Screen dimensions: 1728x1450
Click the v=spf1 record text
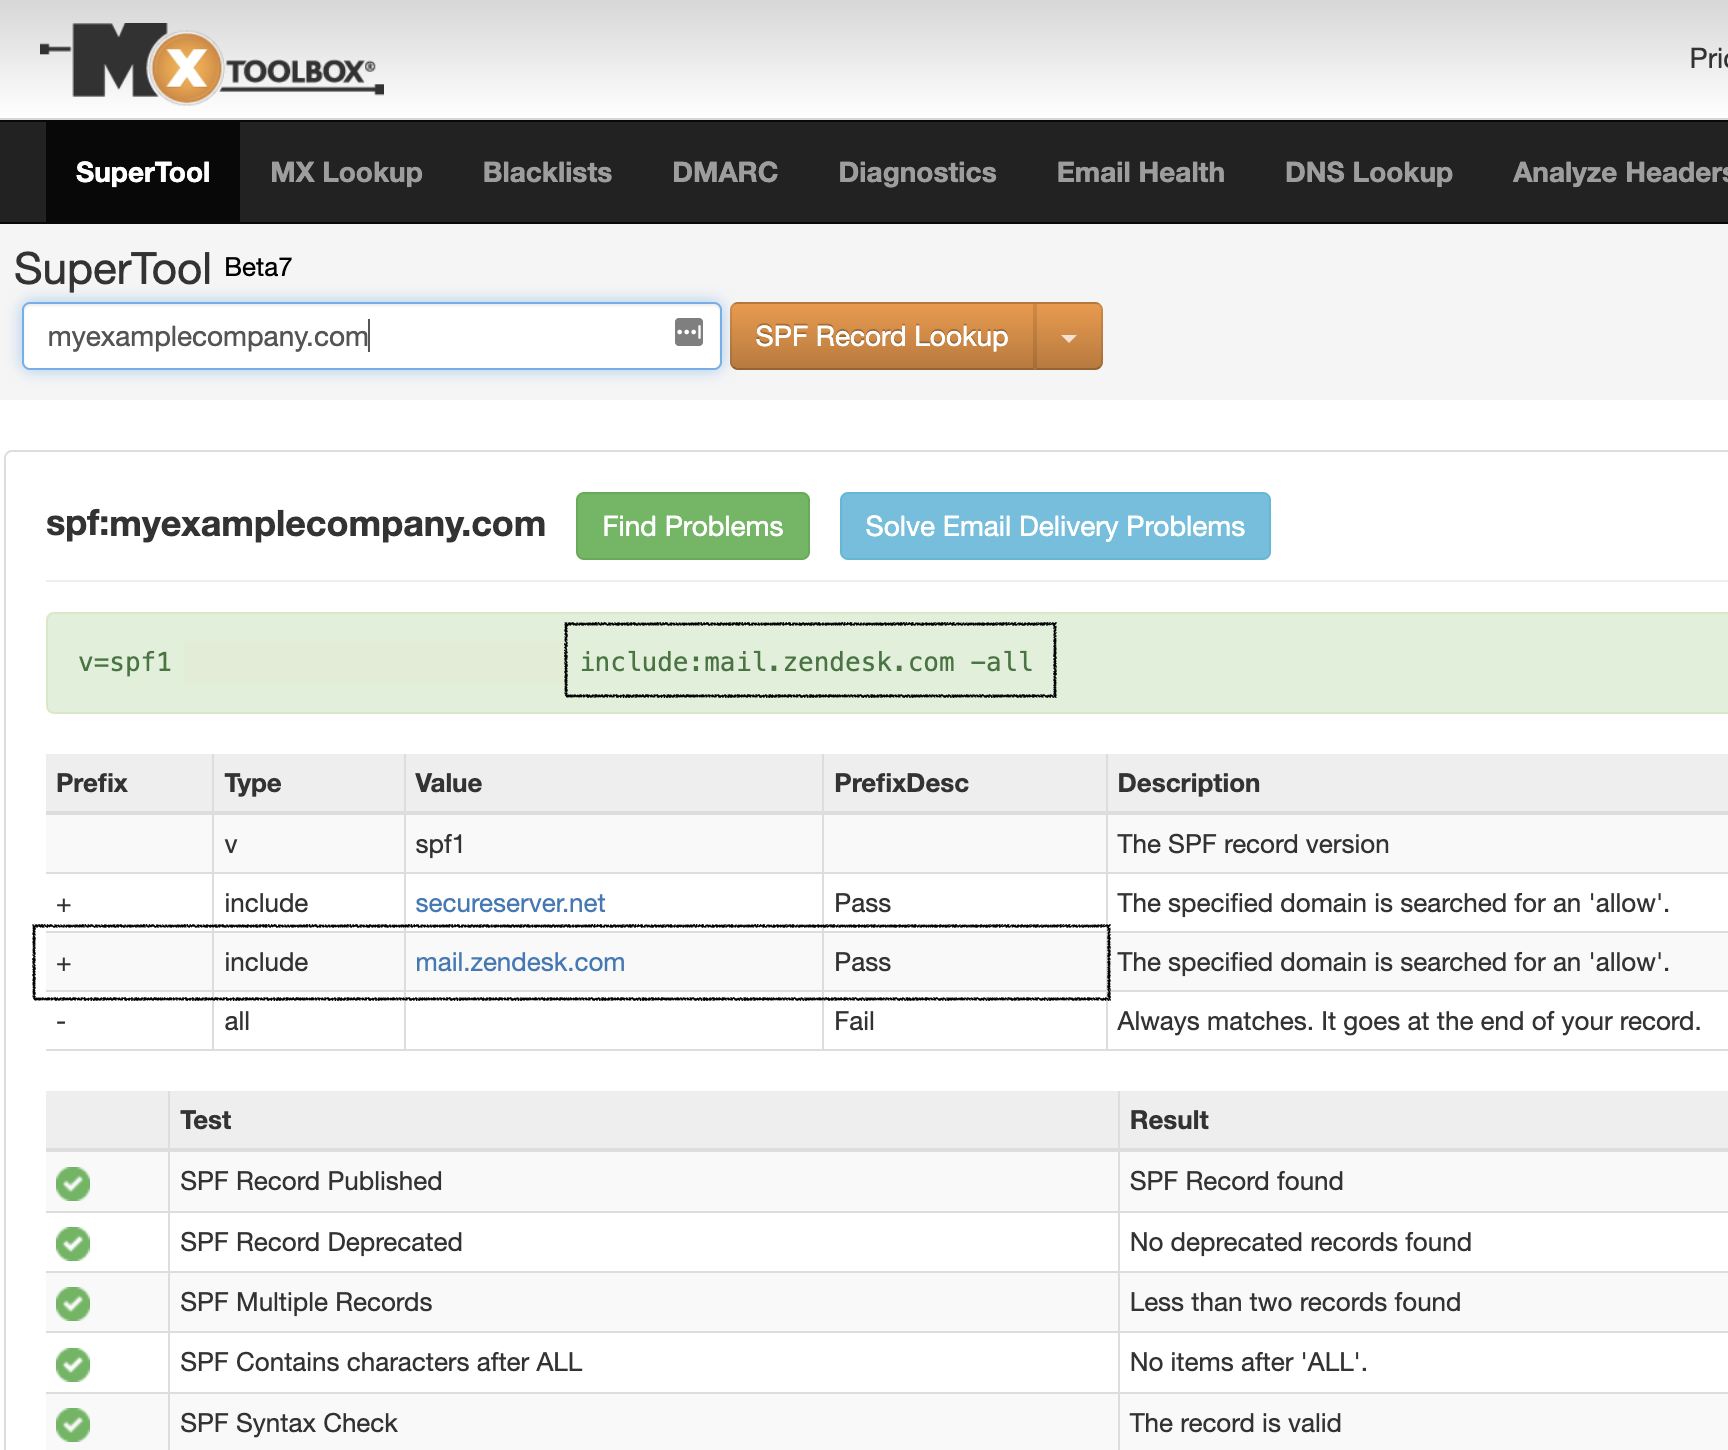pyautogui.click(x=125, y=662)
